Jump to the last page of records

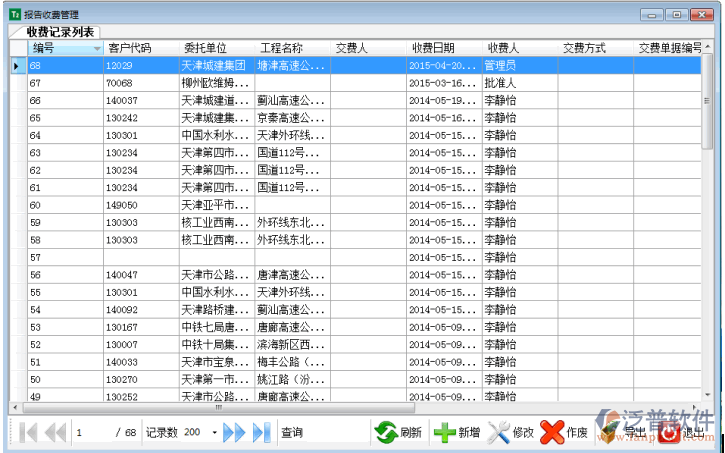click(262, 433)
